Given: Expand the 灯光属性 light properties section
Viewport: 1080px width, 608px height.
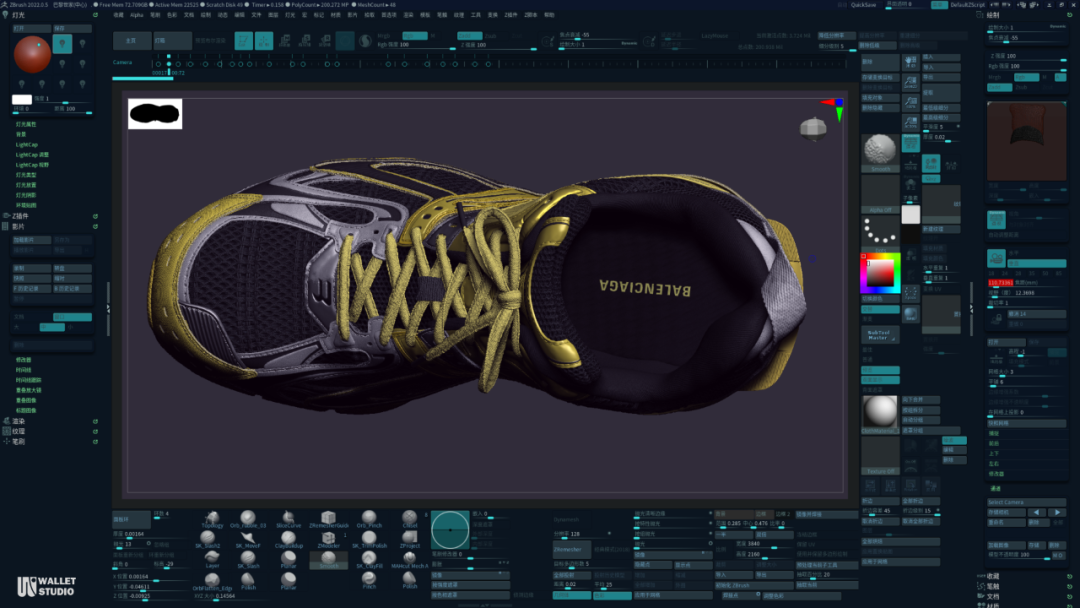Looking at the screenshot, I should point(26,125).
